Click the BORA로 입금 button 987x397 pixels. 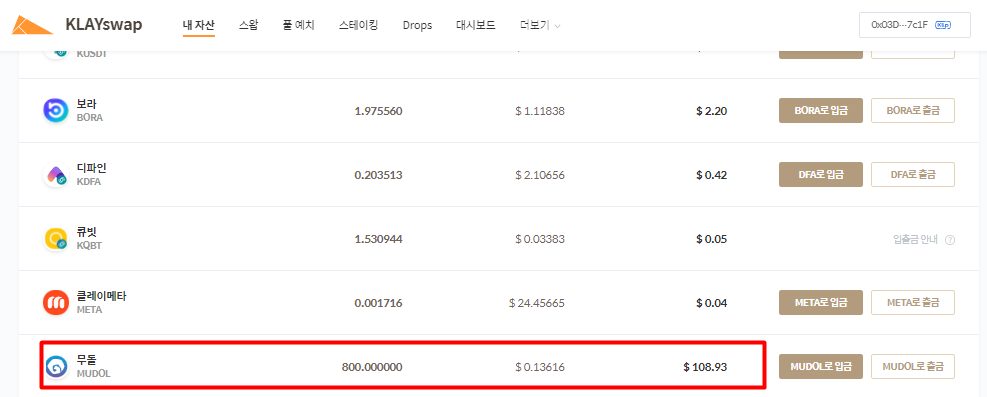[821, 111]
